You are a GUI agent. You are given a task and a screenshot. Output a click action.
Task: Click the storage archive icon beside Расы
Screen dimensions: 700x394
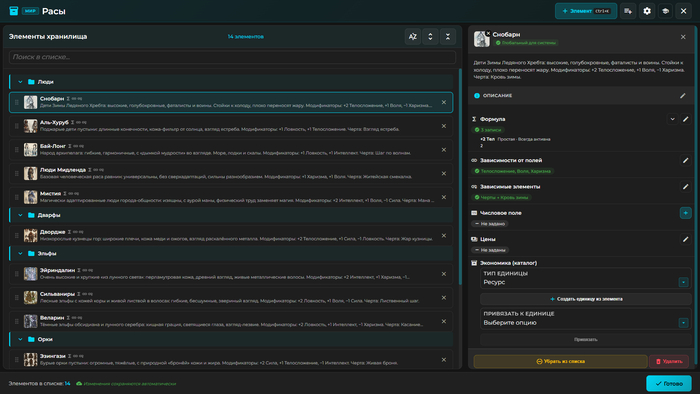[x=14, y=11]
